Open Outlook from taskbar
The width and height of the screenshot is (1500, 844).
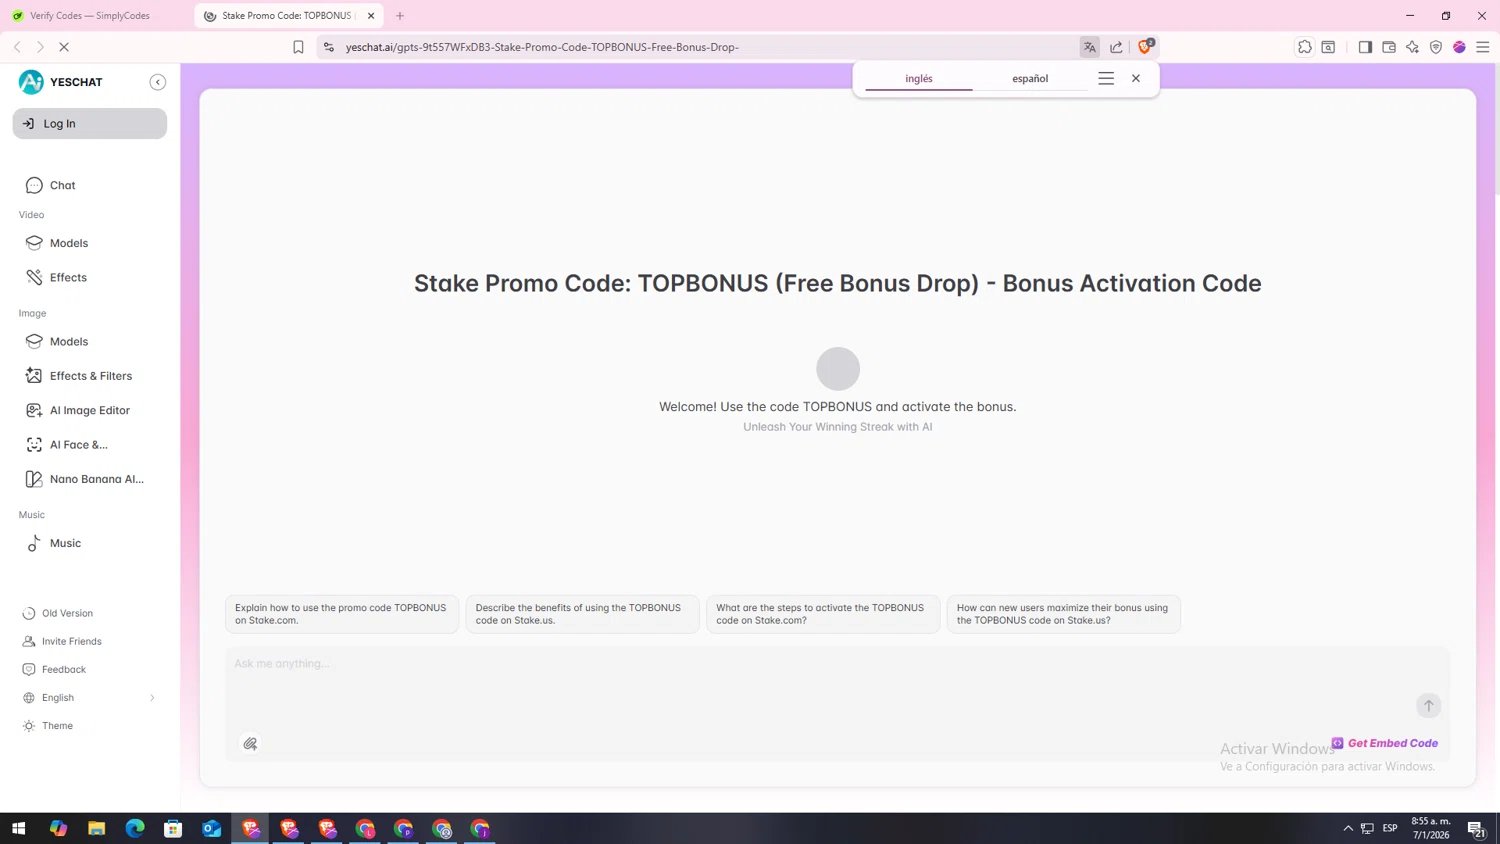click(x=212, y=828)
